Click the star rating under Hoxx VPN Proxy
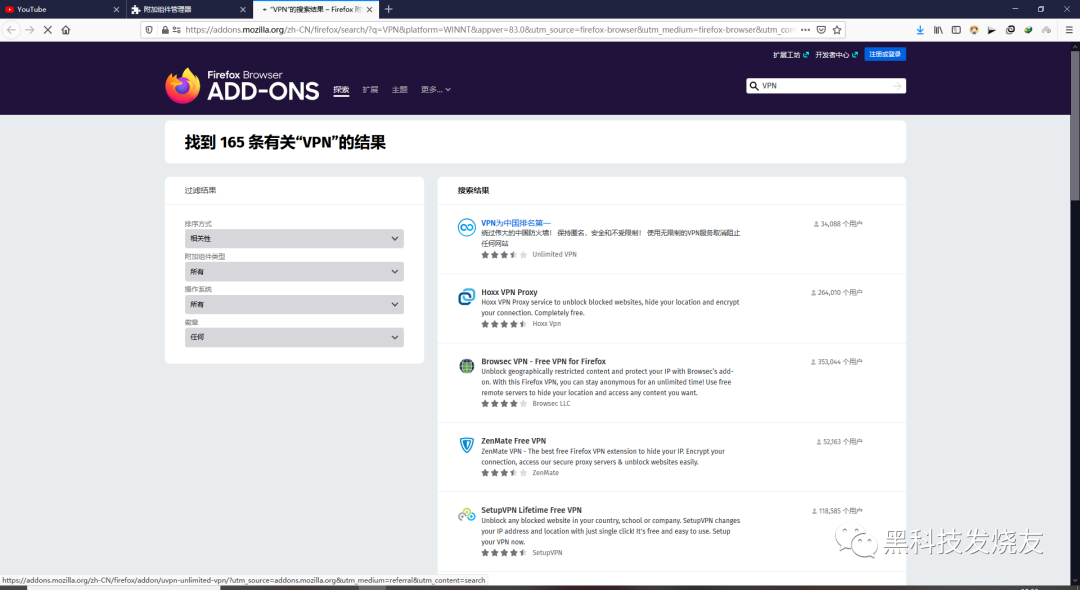The width and height of the screenshot is (1080, 590). pos(504,324)
